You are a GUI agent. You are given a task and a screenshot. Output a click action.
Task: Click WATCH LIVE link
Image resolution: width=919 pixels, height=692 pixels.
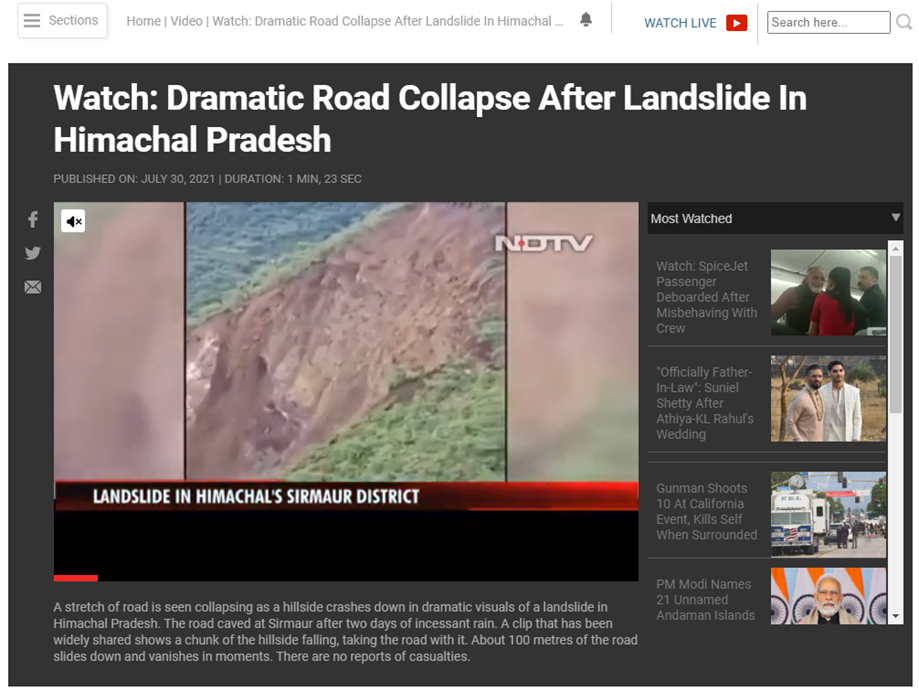(680, 23)
